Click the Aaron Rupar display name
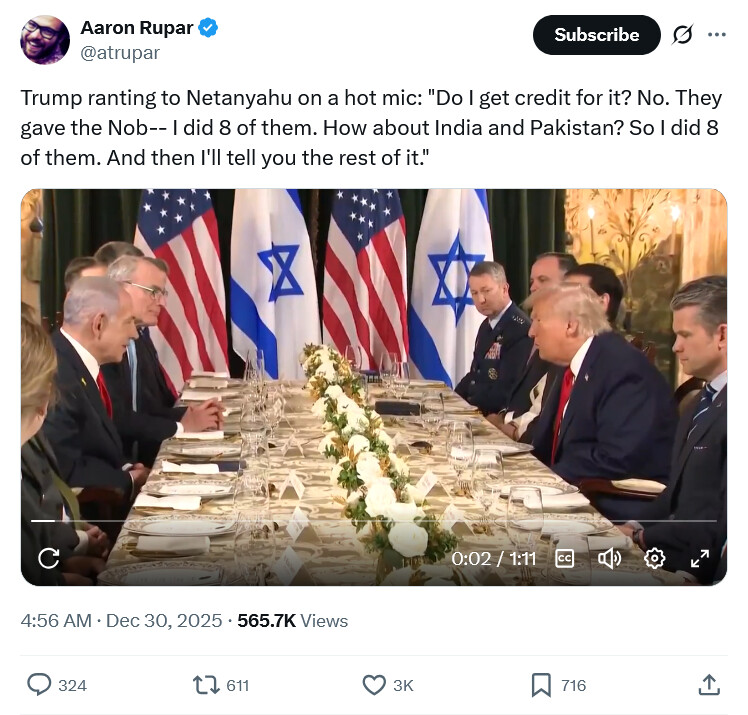 [x=136, y=29]
